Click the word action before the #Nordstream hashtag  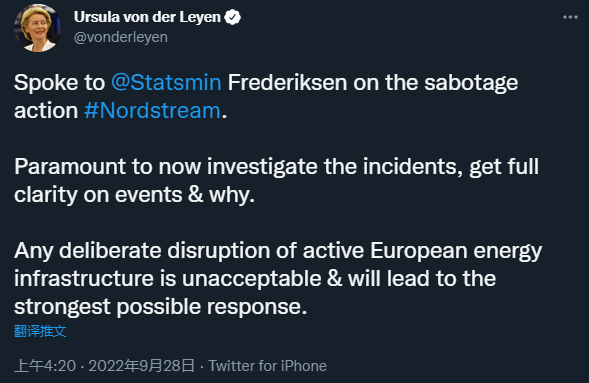pyautogui.click(x=46, y=111)
